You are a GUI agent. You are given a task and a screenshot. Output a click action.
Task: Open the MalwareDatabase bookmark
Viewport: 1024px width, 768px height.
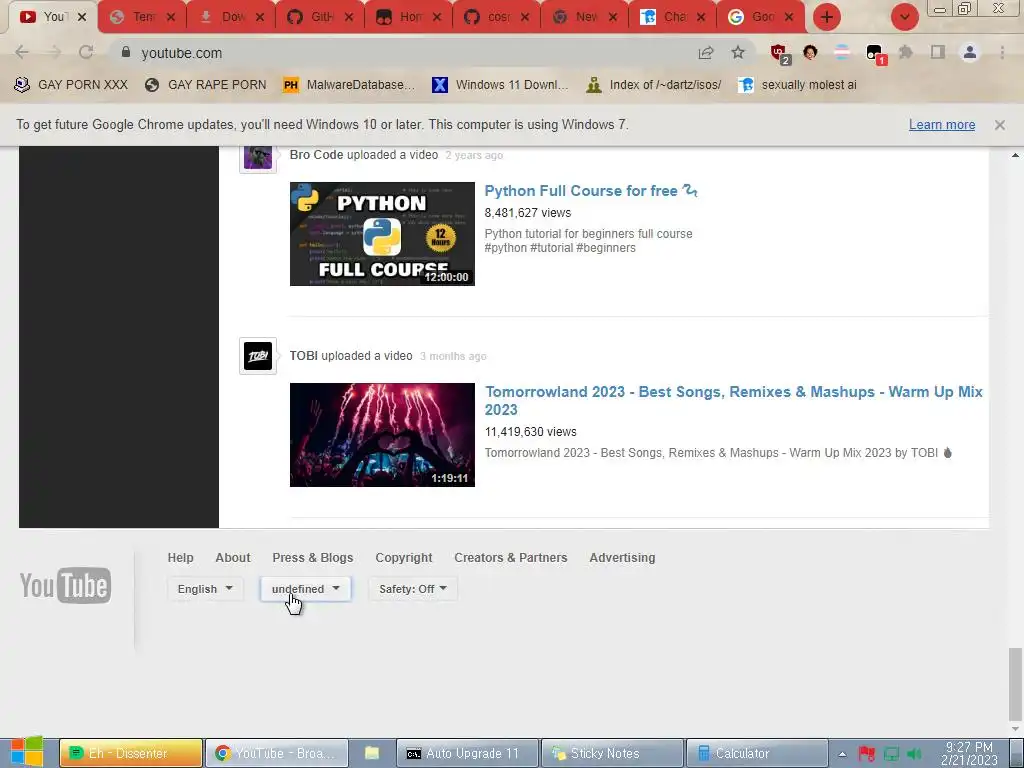coord(349,85)
